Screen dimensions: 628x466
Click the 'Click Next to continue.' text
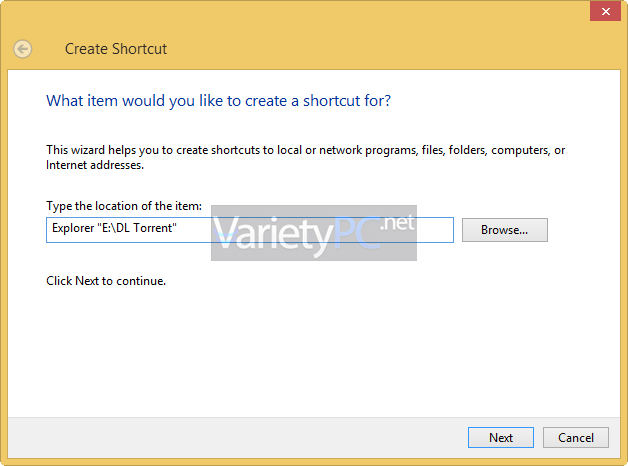point(106,281)
